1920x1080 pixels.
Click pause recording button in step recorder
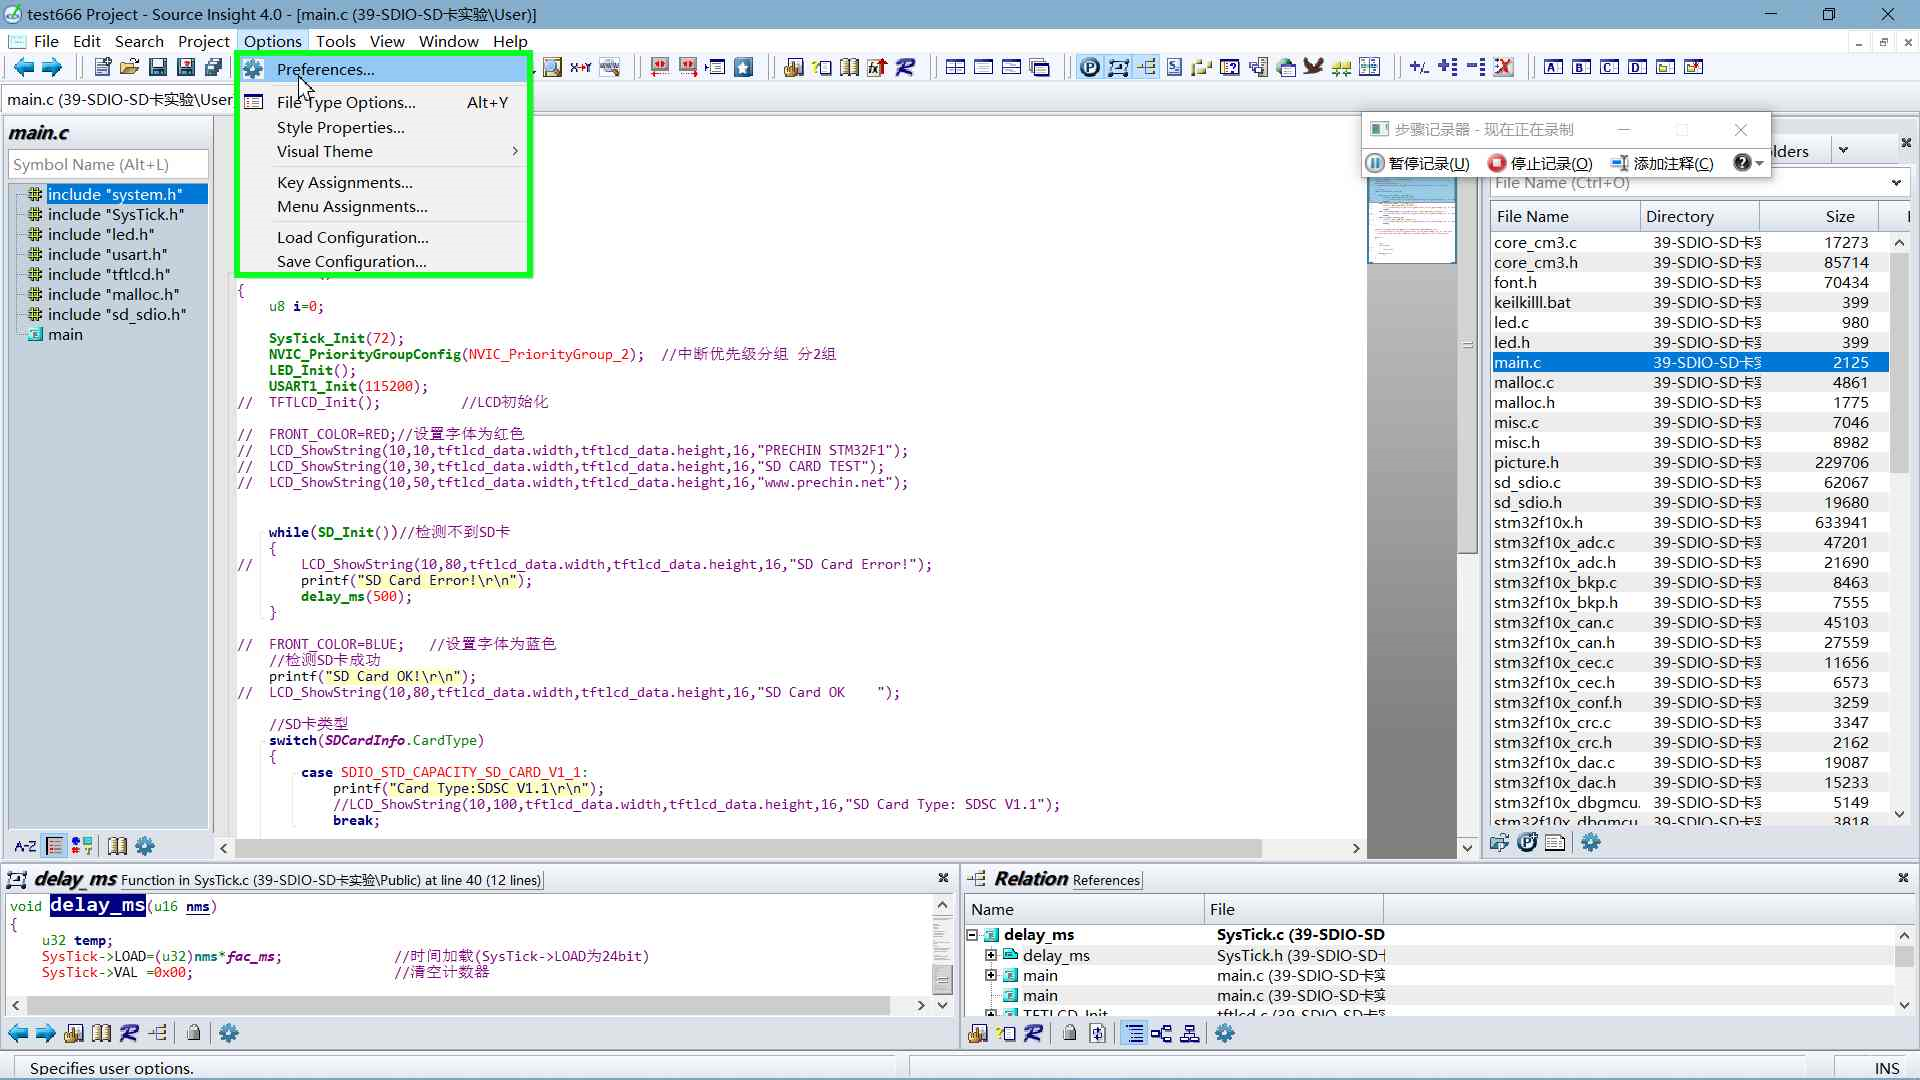(x=1418, y=163)
